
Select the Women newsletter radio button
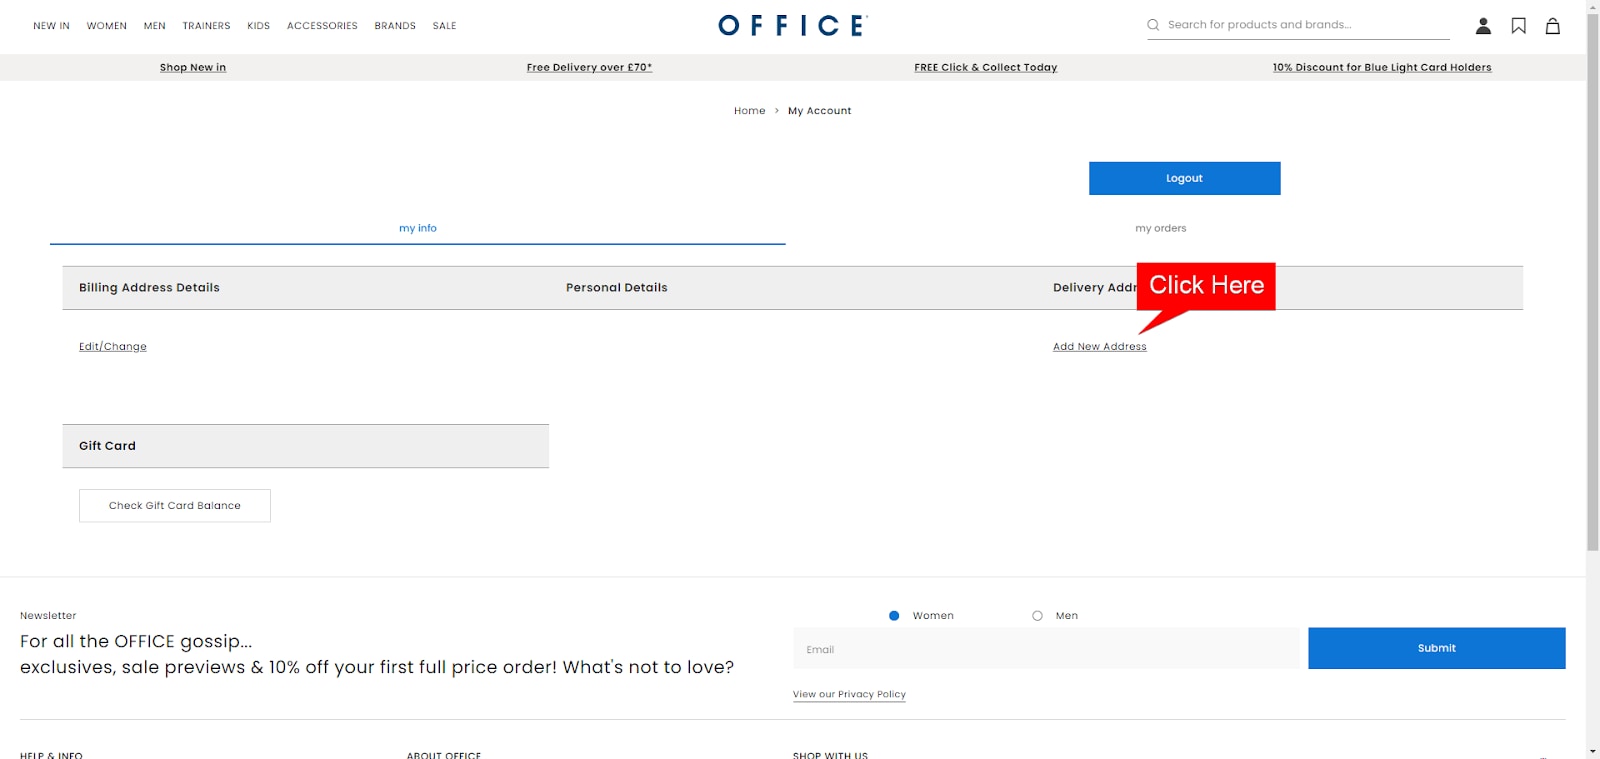coord(894,616)
